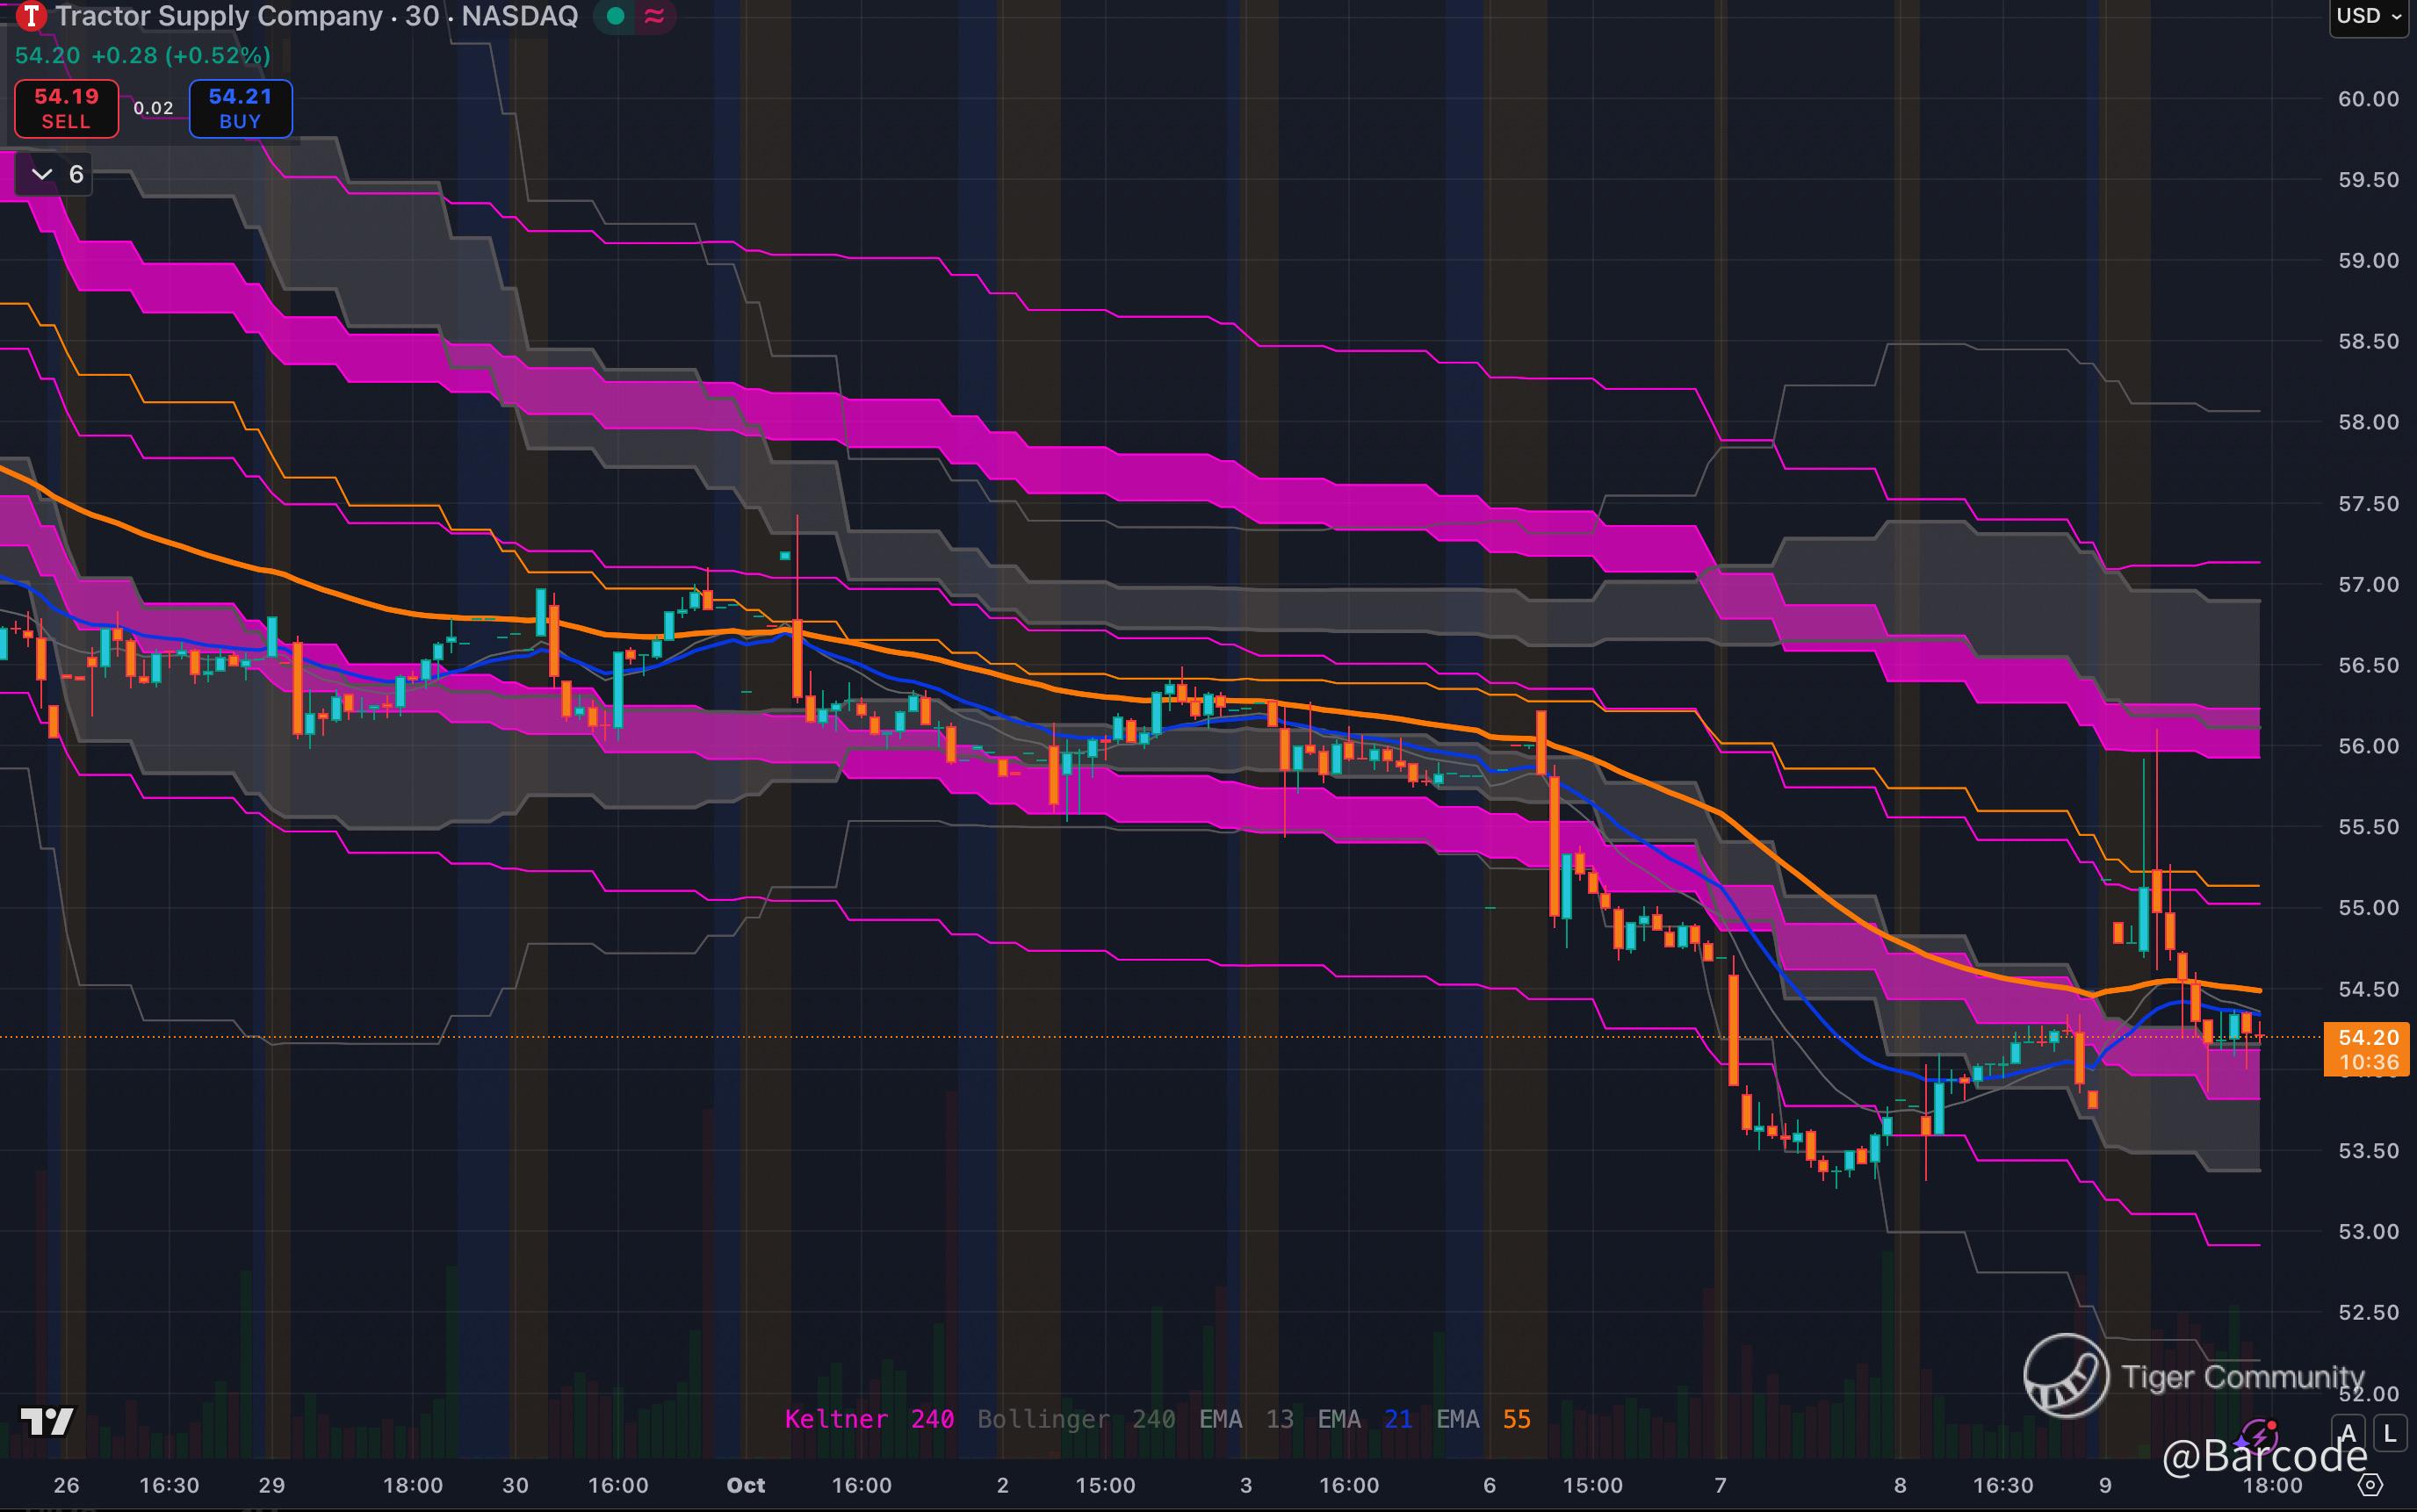
Task: Click the Tractor Supply Company ticker logo
Action: 31,16
